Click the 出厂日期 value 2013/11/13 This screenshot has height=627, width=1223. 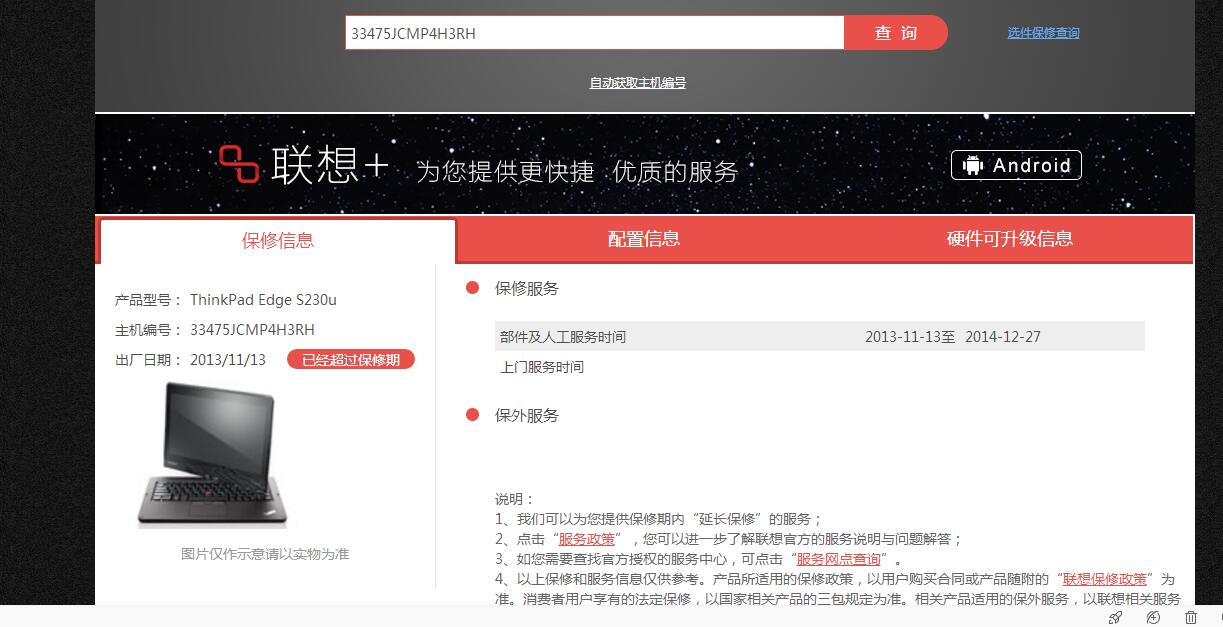coord(228,360)
